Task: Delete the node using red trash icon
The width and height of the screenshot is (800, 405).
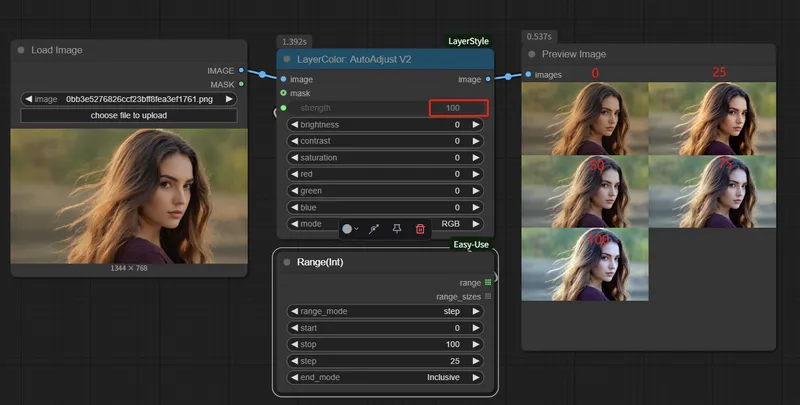Action: click(x=420, y=229)
